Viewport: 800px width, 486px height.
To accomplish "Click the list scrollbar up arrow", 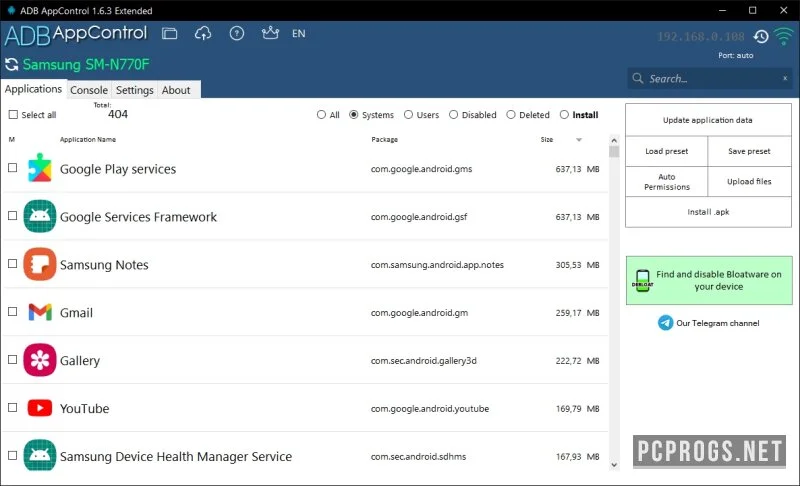I will [x=614, y=140].
